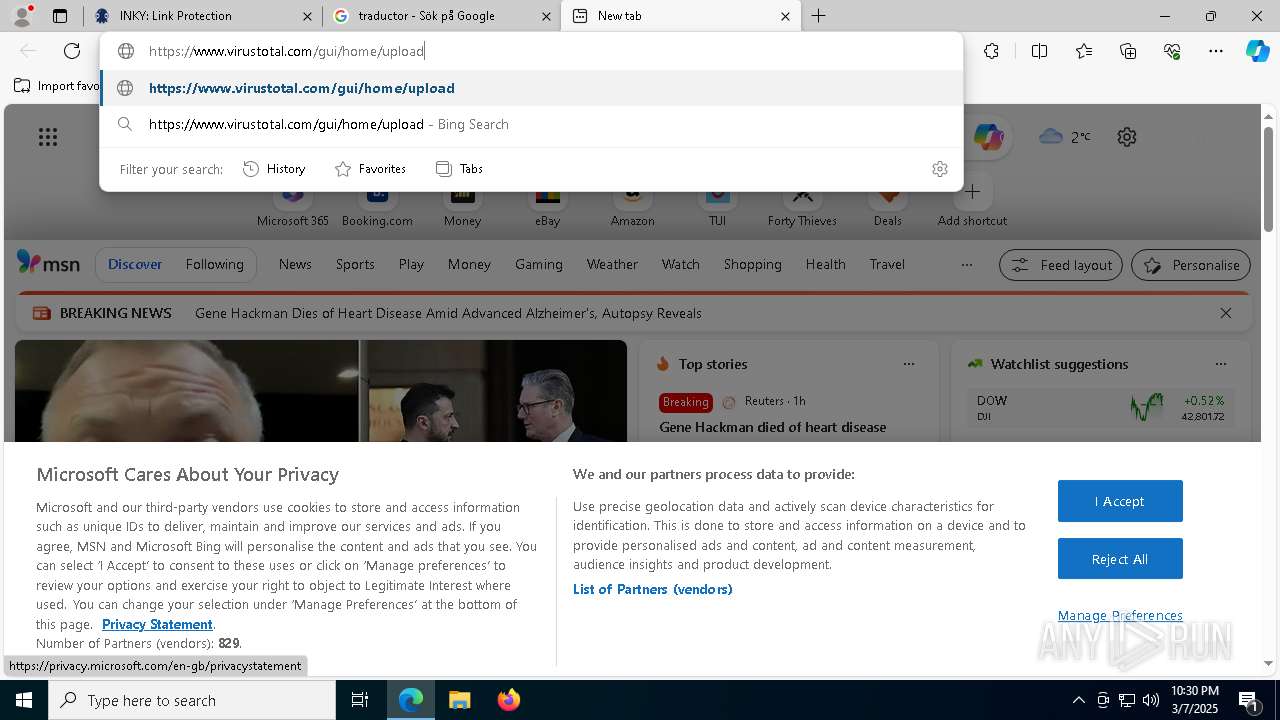This screenshot has height=720, width=1280.
Task: Open a new browser tab with plus button
Action: point(818,16)
